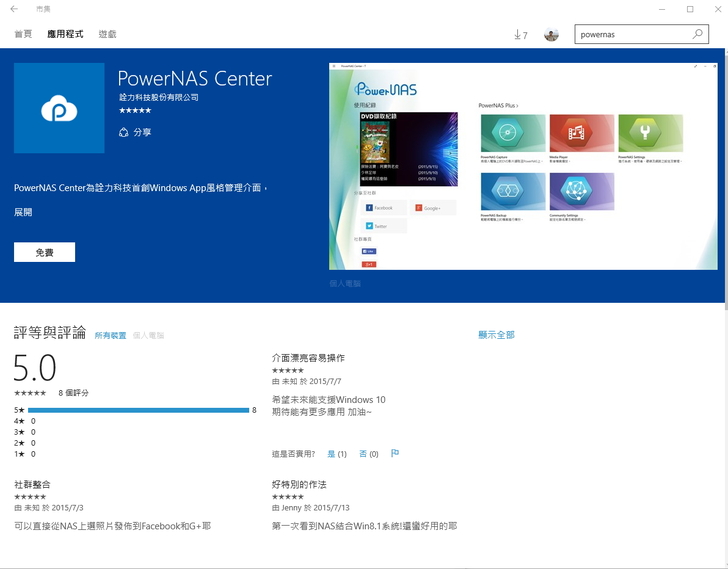Filter reviews by 個人電腦

148,336
